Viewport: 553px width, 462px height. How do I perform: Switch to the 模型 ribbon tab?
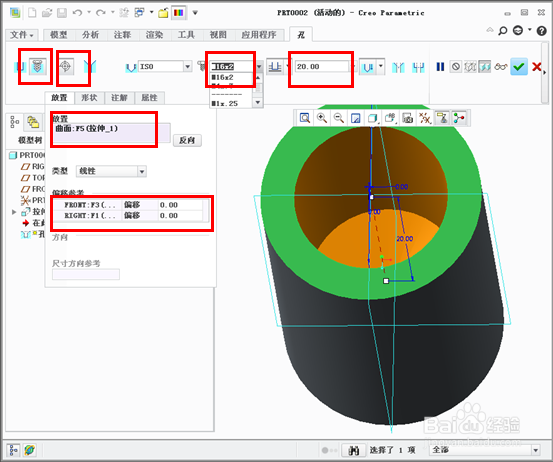click(x=59, y=35)
